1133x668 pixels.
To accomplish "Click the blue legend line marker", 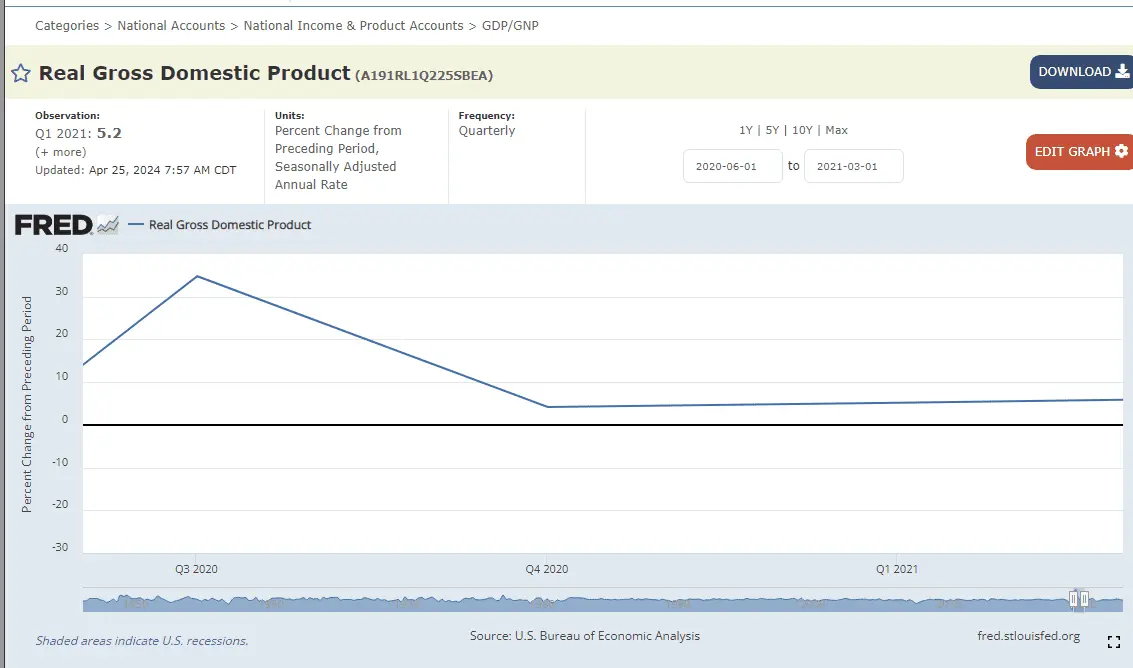I will click(x=136, y=225).
